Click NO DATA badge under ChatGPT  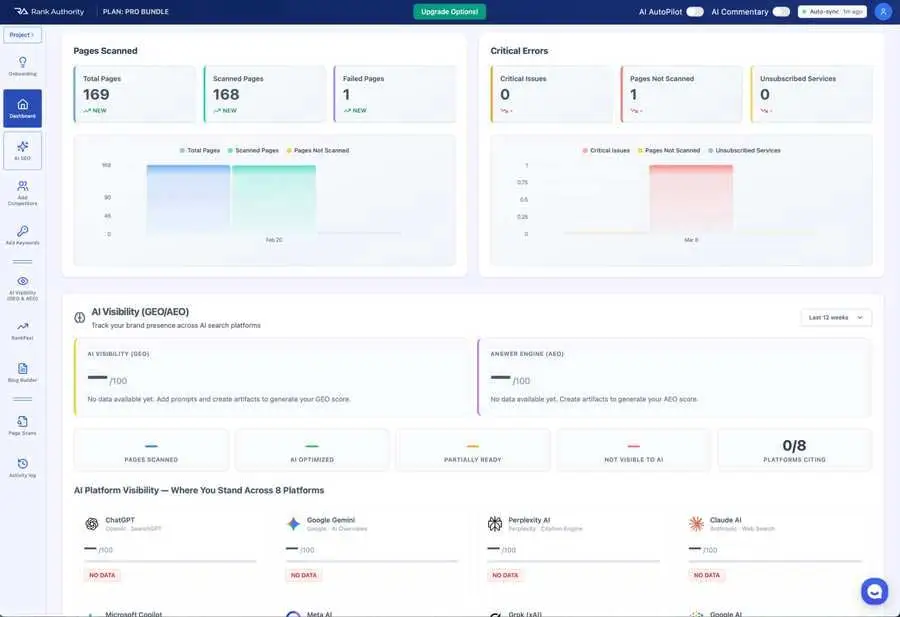pyautogui.click(x=102, y=575)
